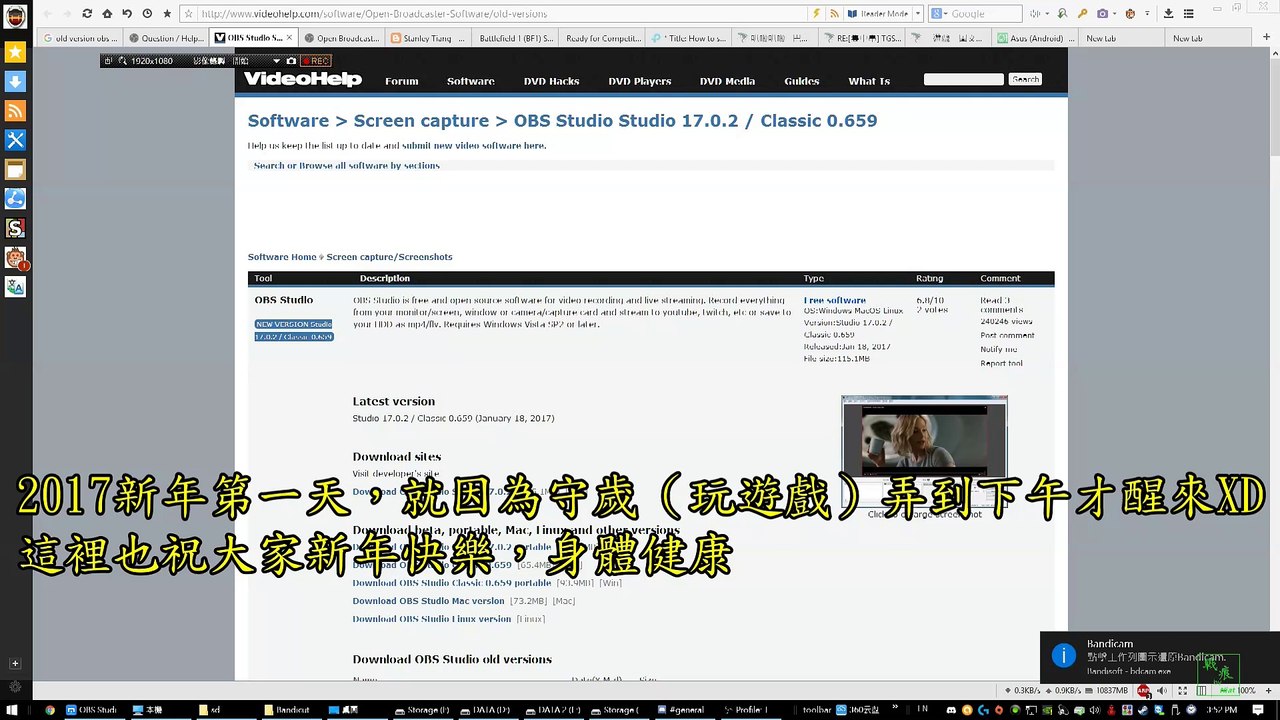Click 'Download OBS Studio Linux version' link

(431, 619)
